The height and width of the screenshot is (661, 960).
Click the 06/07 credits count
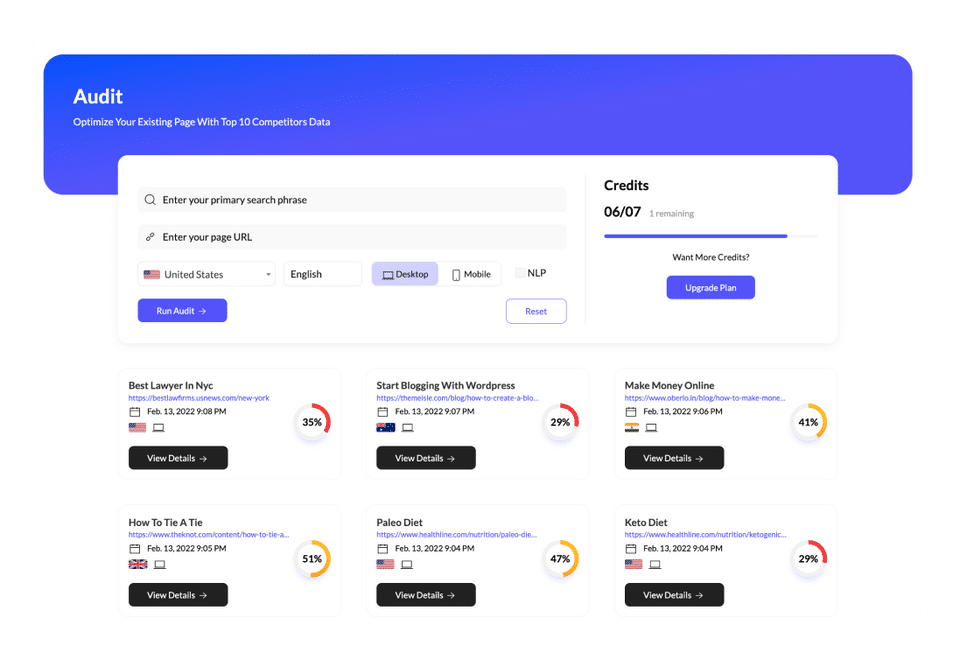[622, 212]
